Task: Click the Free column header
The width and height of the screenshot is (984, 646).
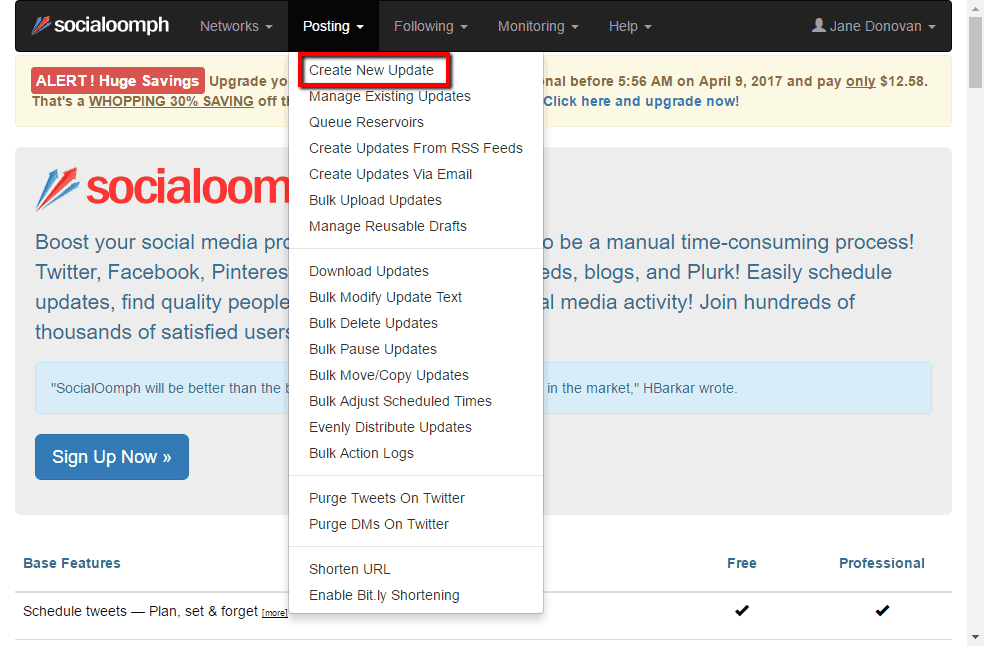Action: (742, 563)
